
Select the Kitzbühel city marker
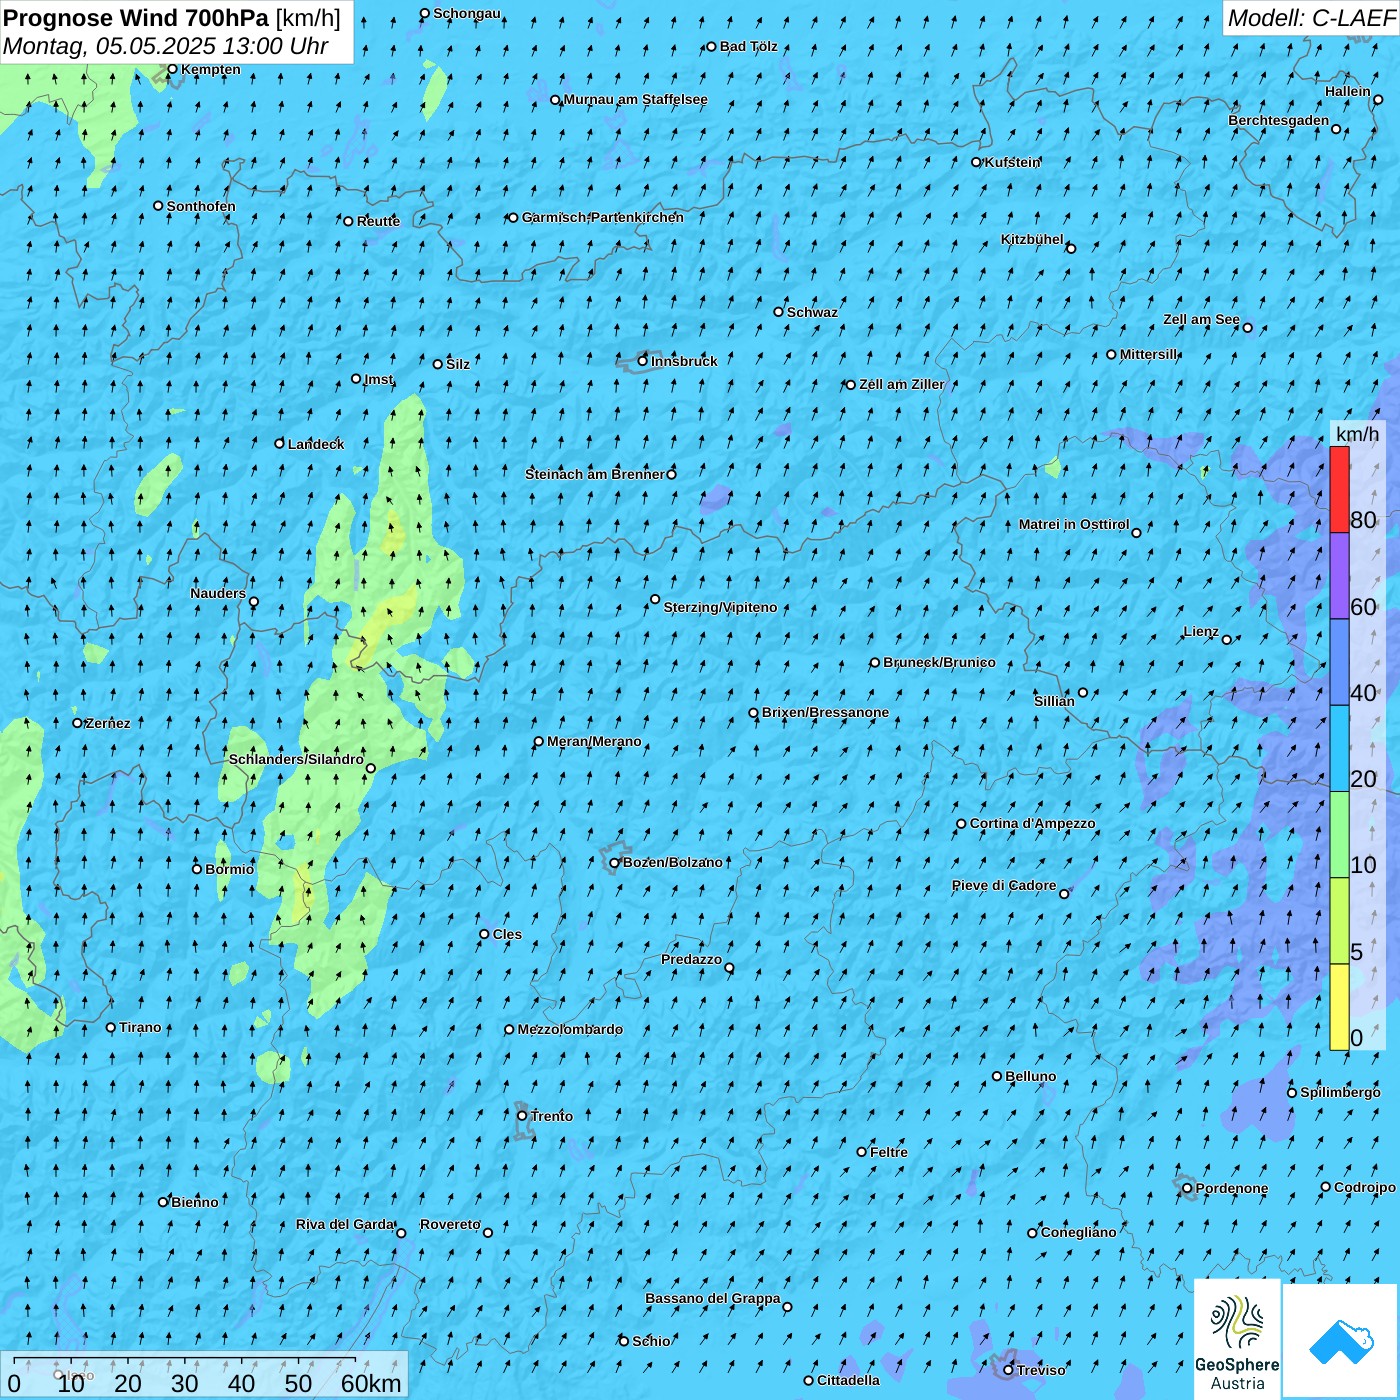click(x=1071, y=248)
